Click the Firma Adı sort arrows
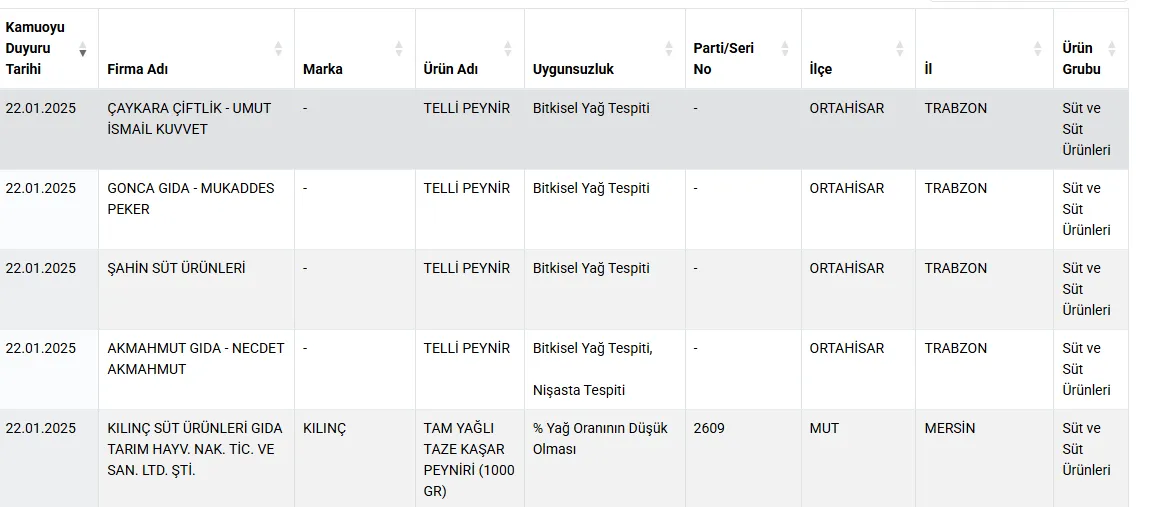1149x507 pixels. click(x=278, y=49)
